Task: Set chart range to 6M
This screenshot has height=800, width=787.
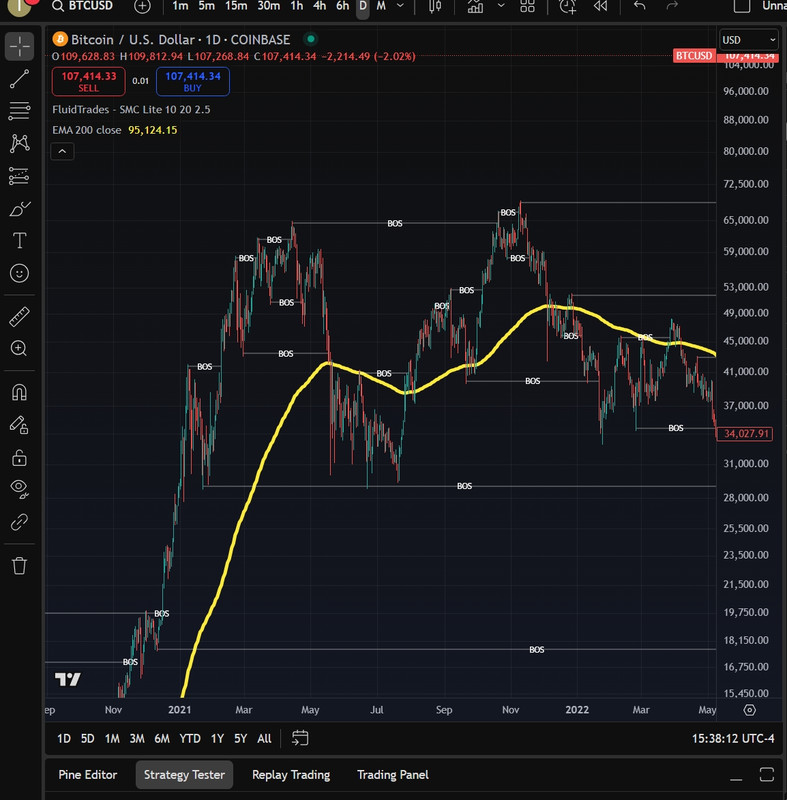Action: [162, 738]
